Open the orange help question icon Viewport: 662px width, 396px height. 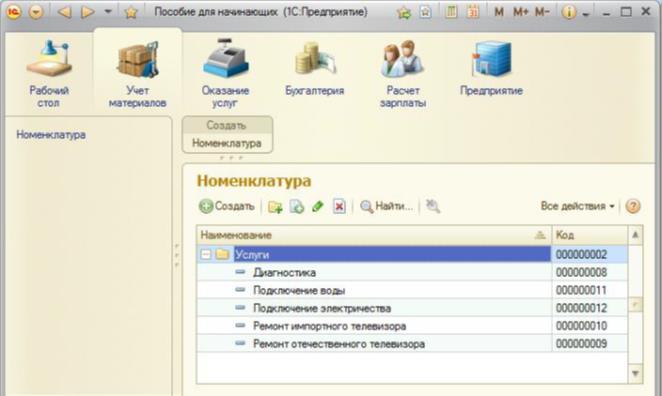pyautogui.click(x=632, y=206)
